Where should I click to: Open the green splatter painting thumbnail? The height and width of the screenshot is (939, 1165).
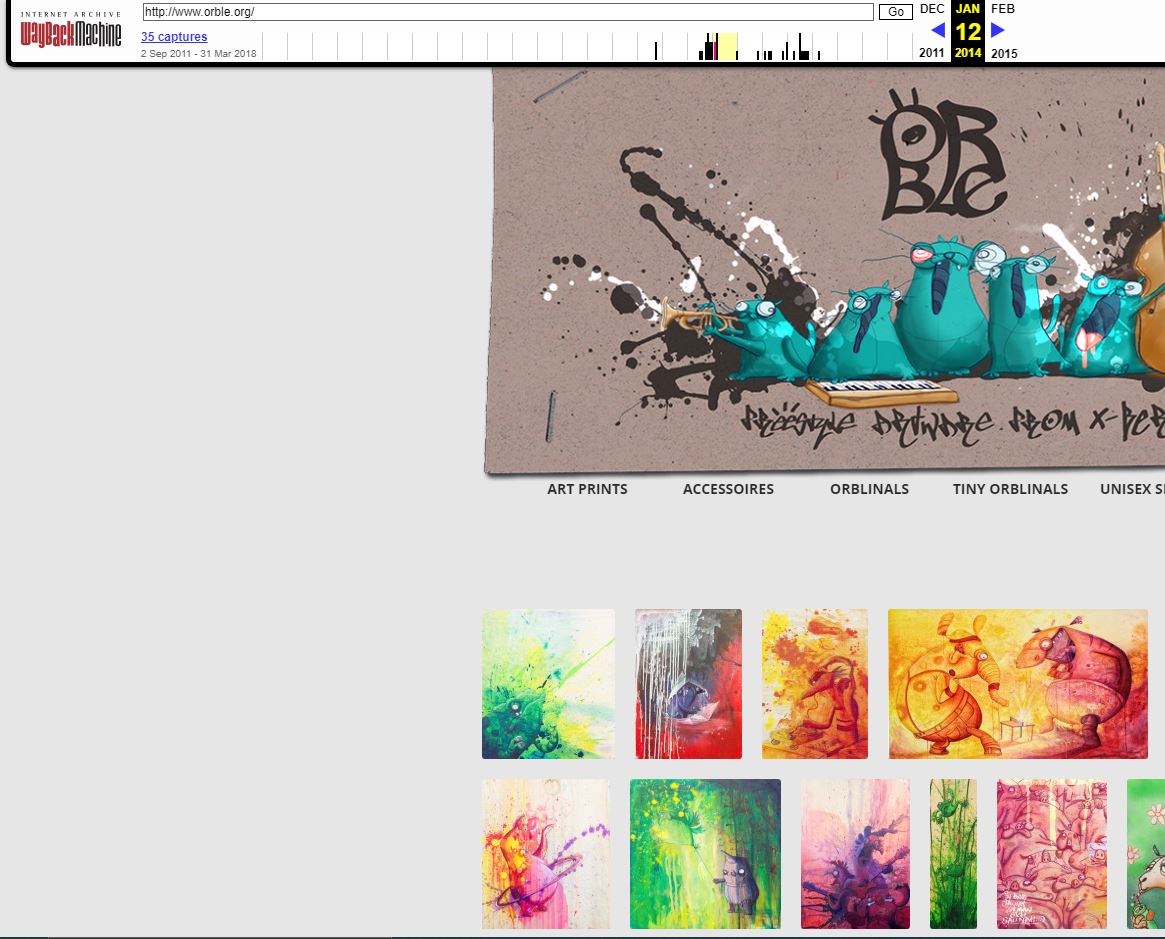point(548,684)
